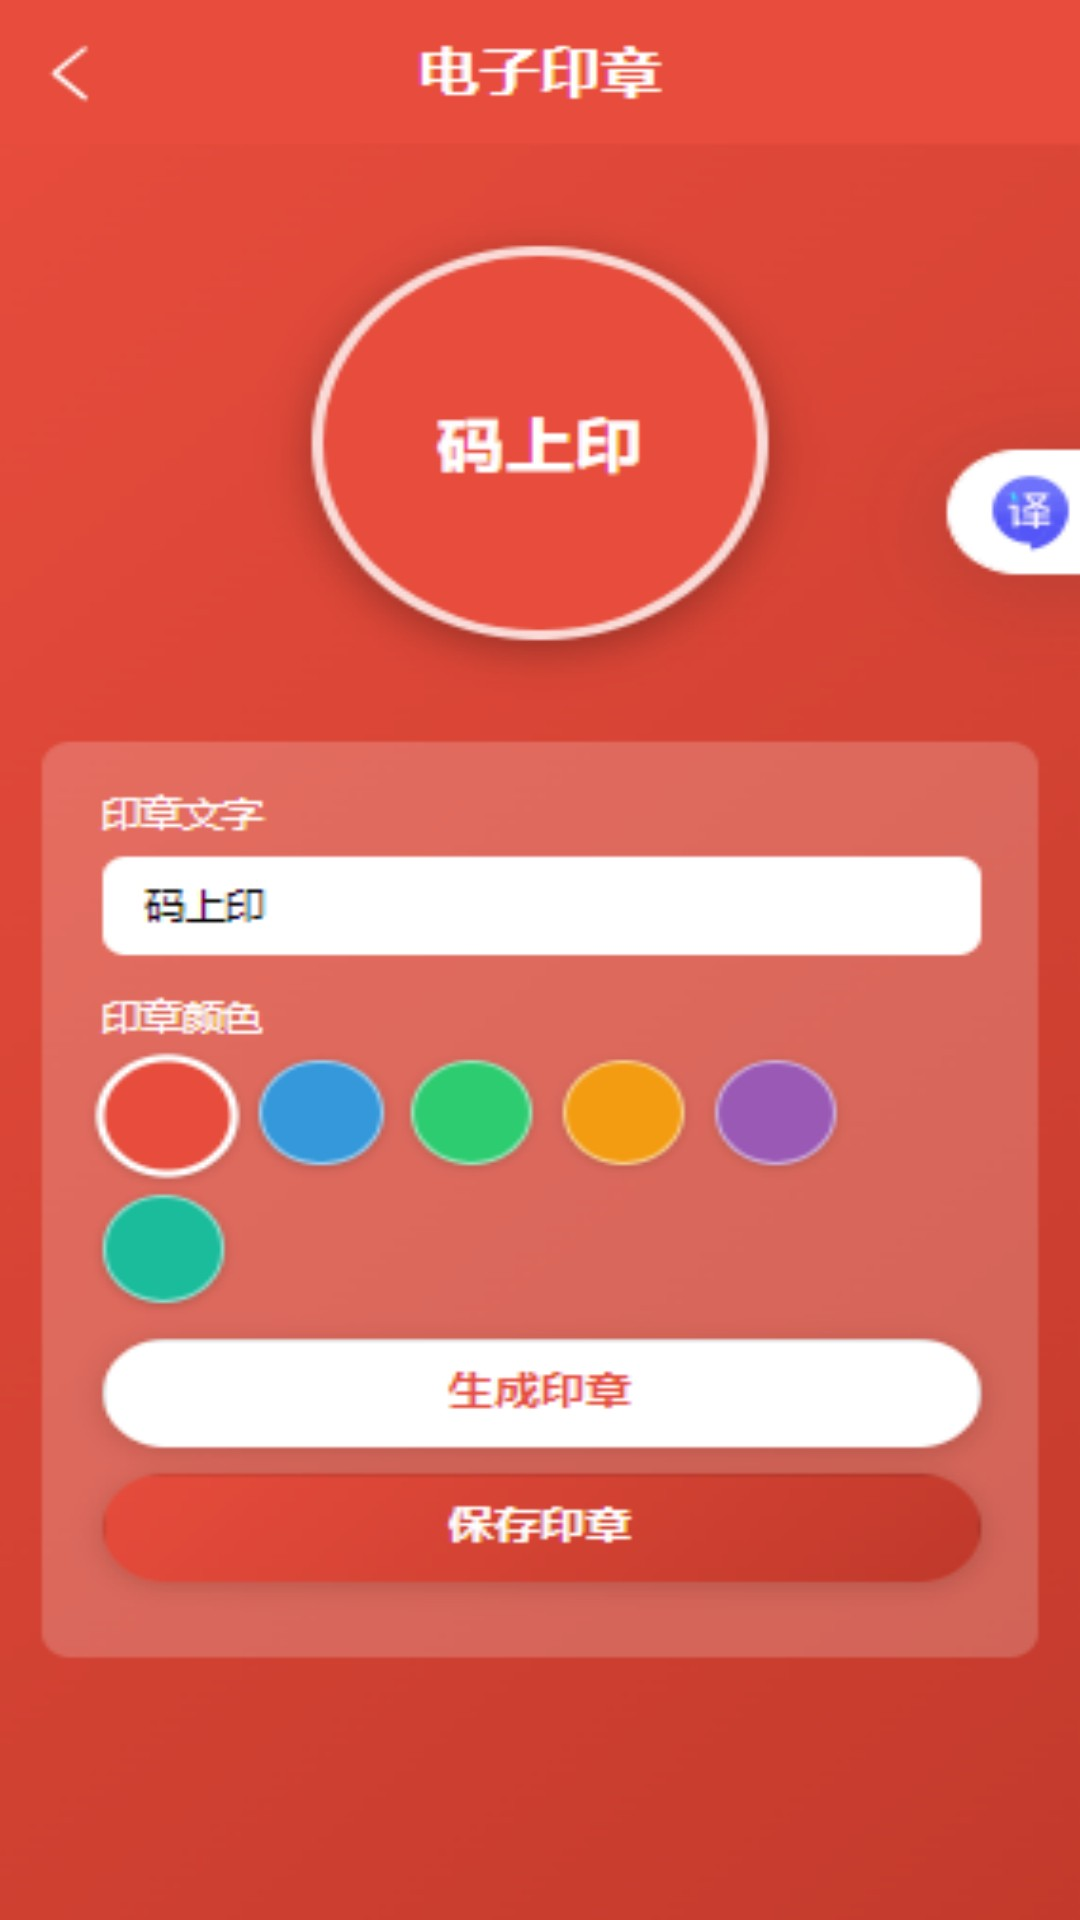
Task: Tap the 印章文字 label
Action: (182, 814)
